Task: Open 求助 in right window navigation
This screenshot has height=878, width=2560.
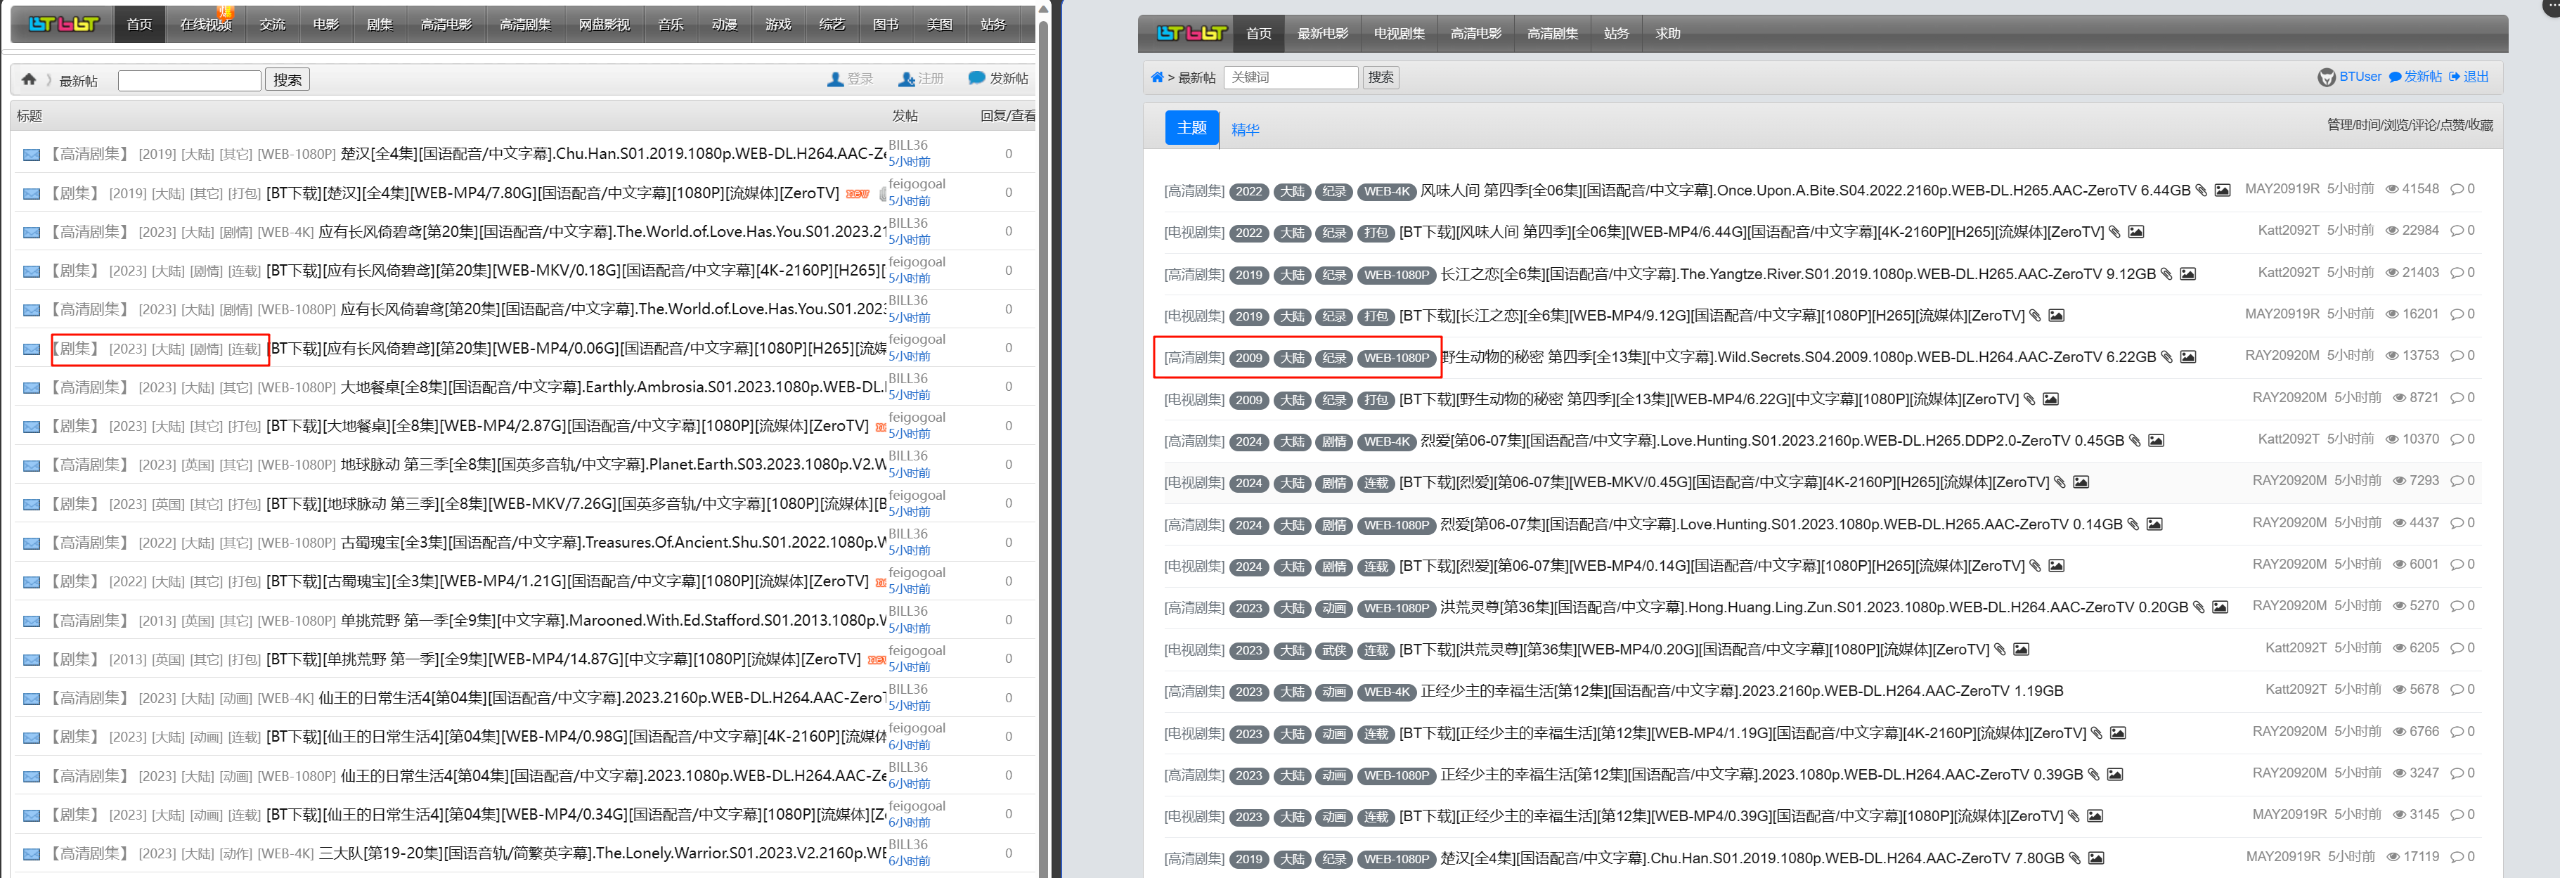Action: coord(1668,34)
